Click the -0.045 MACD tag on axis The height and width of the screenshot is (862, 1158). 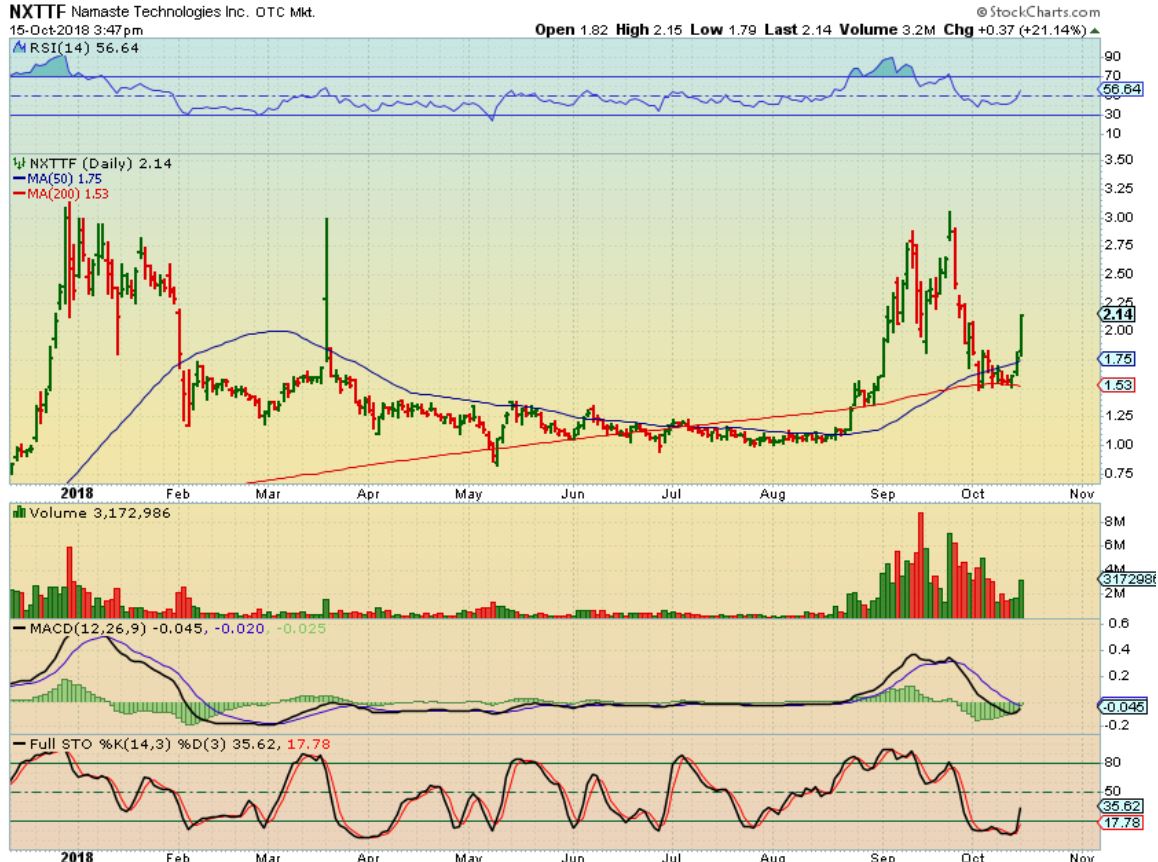1123,707
